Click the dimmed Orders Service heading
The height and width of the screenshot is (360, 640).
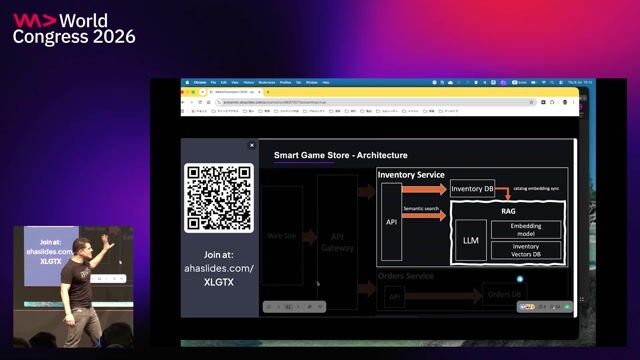(x=406, y=276)
